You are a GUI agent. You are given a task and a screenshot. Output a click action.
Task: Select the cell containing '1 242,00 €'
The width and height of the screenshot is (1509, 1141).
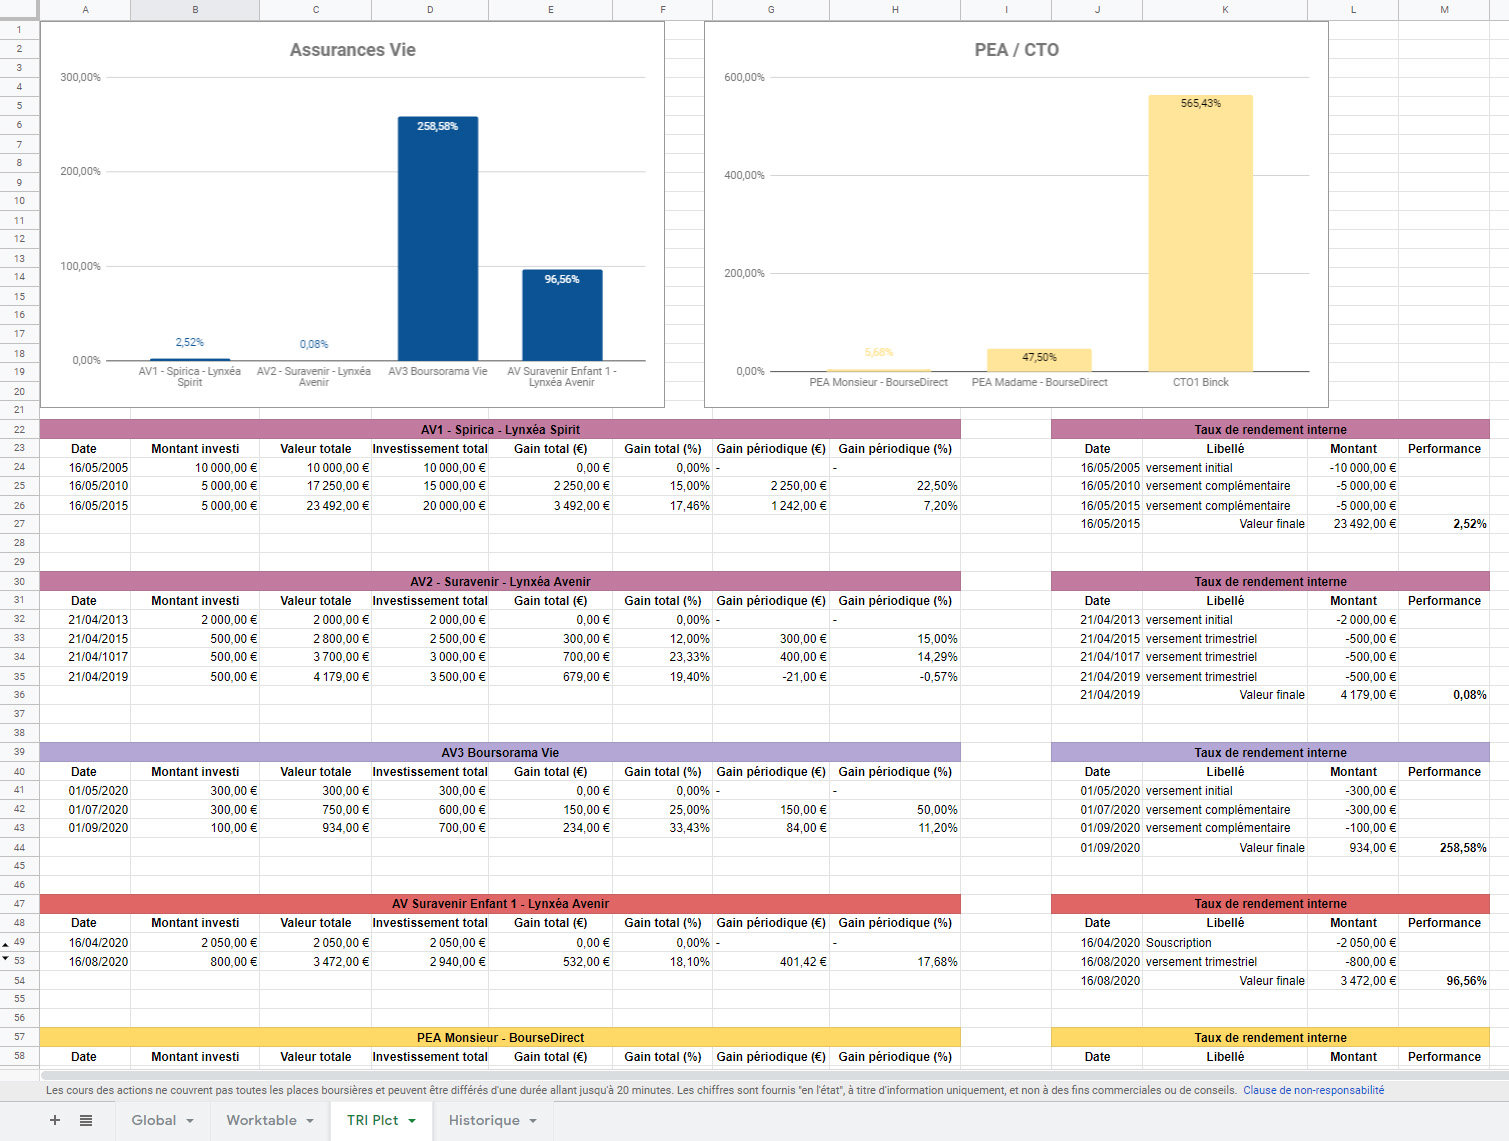[771, 506]
